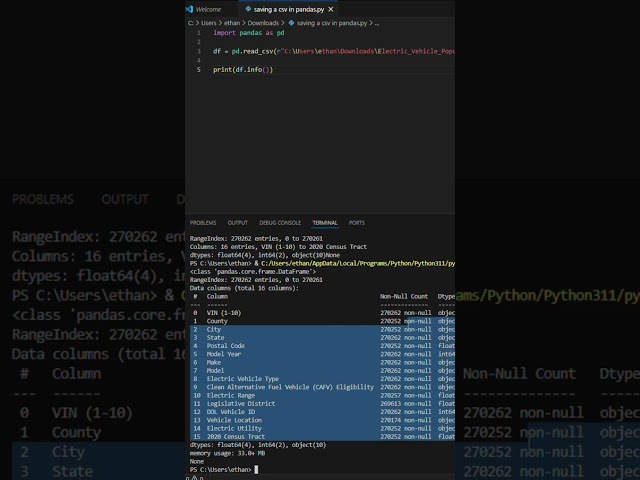Switch to the Welcome editor tab
The width and height of the screenshot is (640, 480).
coord(208,9)
